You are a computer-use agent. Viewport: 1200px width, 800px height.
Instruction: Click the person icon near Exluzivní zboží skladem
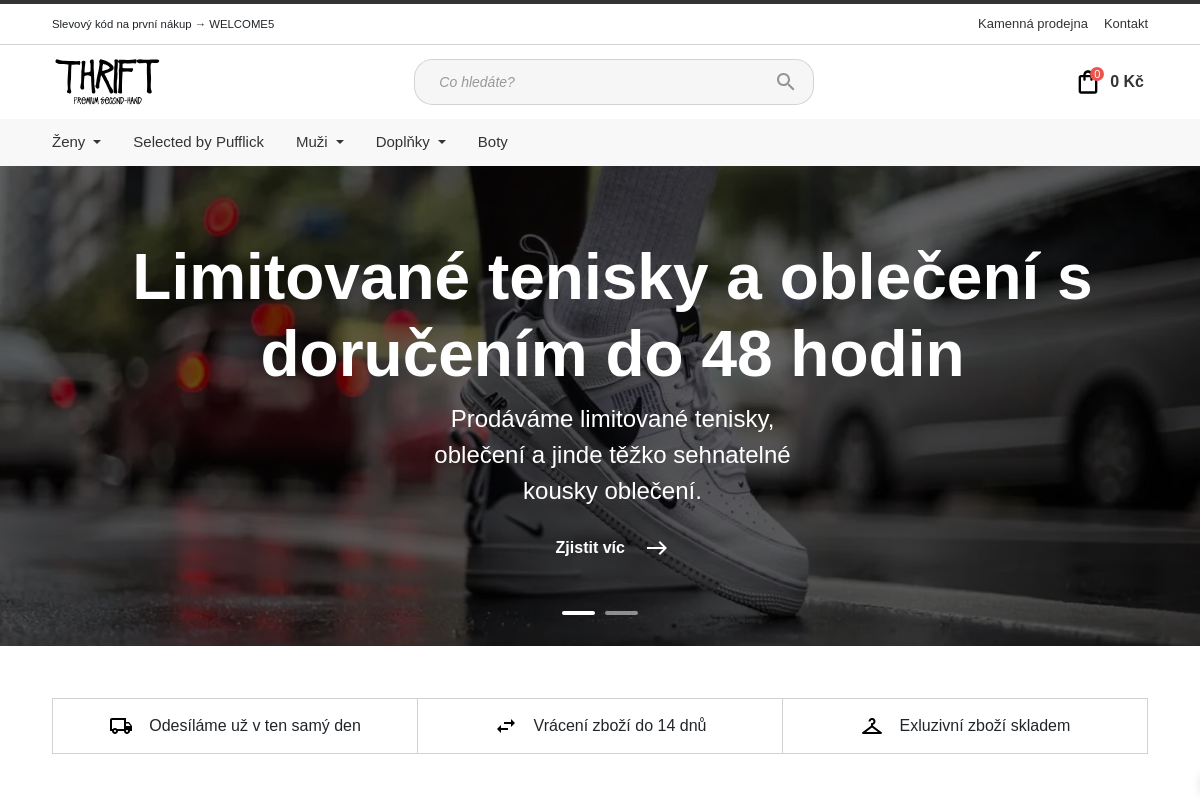pos(872,725)
